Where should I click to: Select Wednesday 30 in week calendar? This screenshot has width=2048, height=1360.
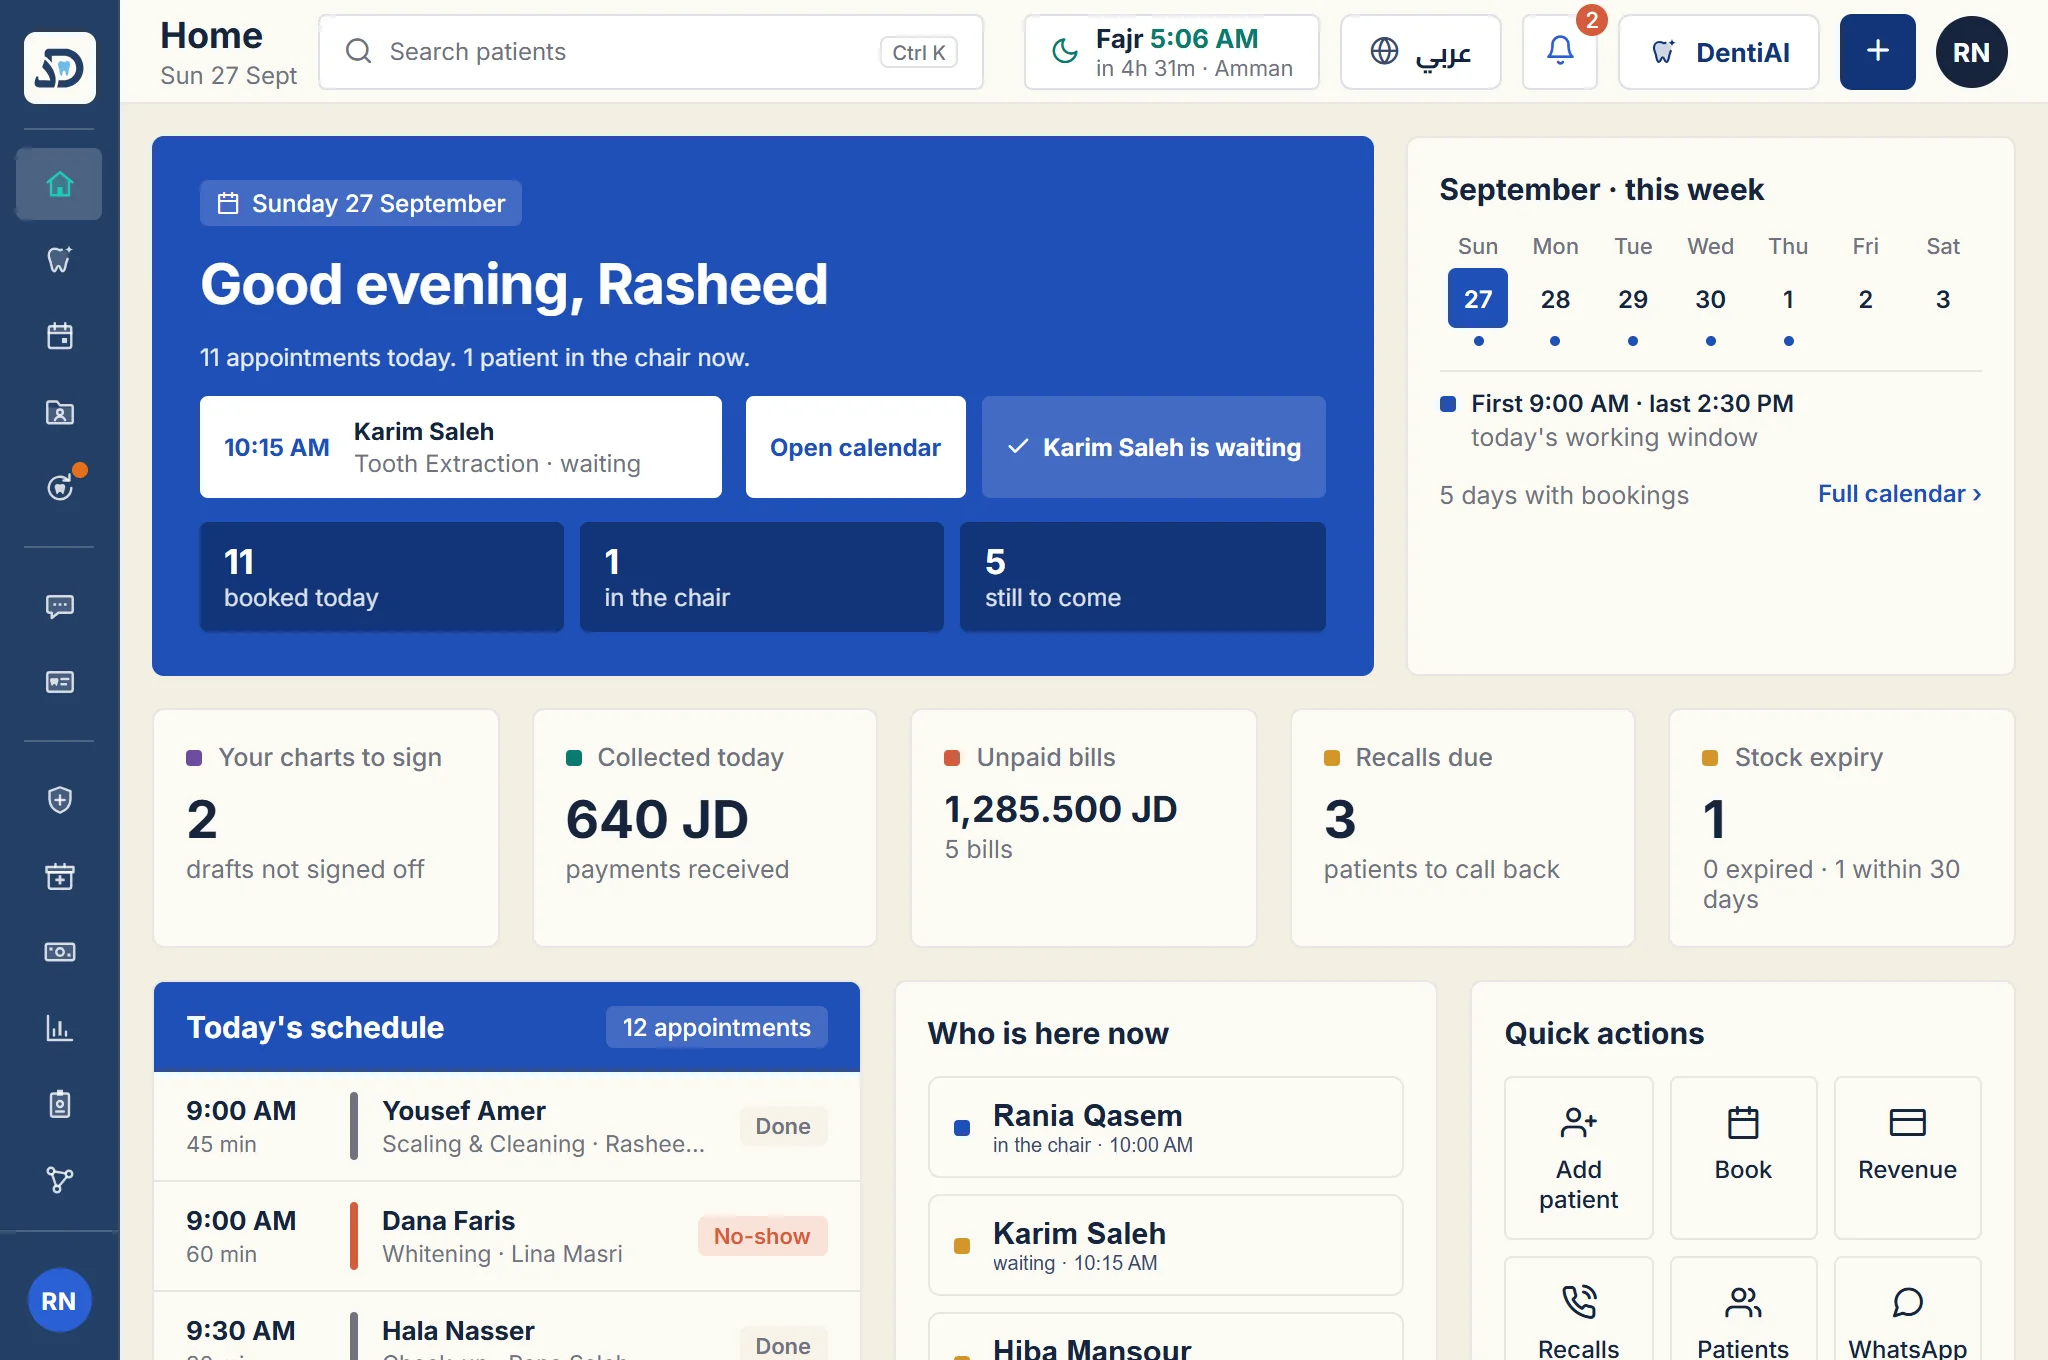pos(1710,298)
